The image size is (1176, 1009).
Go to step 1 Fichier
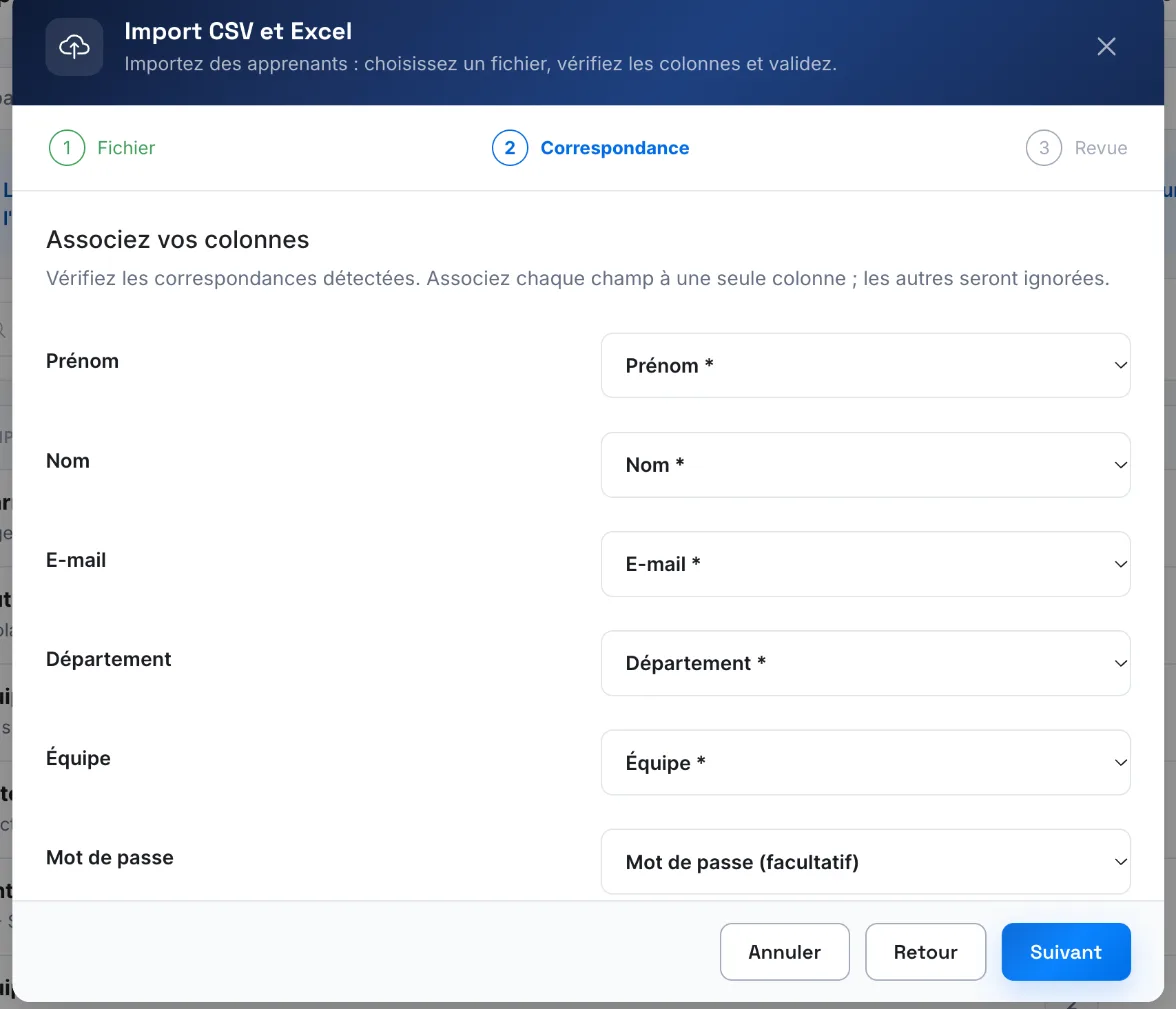pos(102,148)
